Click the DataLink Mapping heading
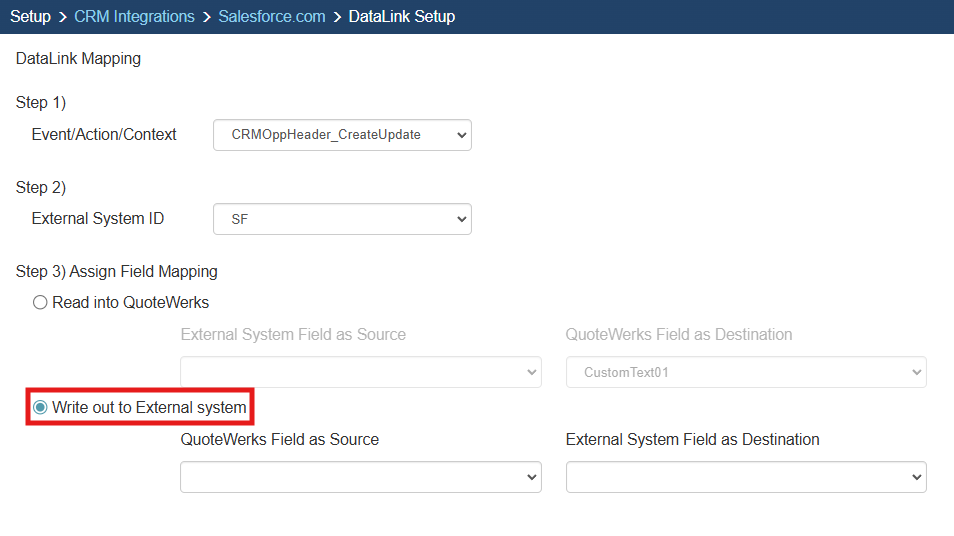Image resolution: width=954 pixels, height=536 pixels. click(78, 59)
